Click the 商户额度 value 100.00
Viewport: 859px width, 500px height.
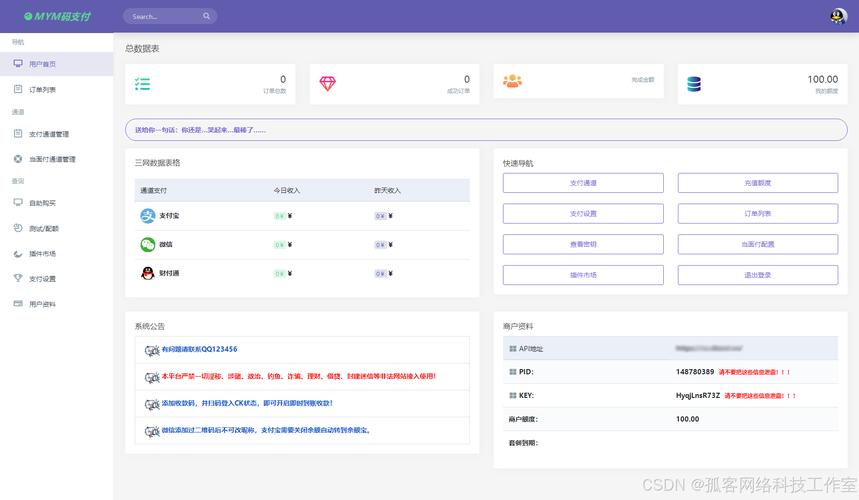pyautogui.click(x=687, y=419)
